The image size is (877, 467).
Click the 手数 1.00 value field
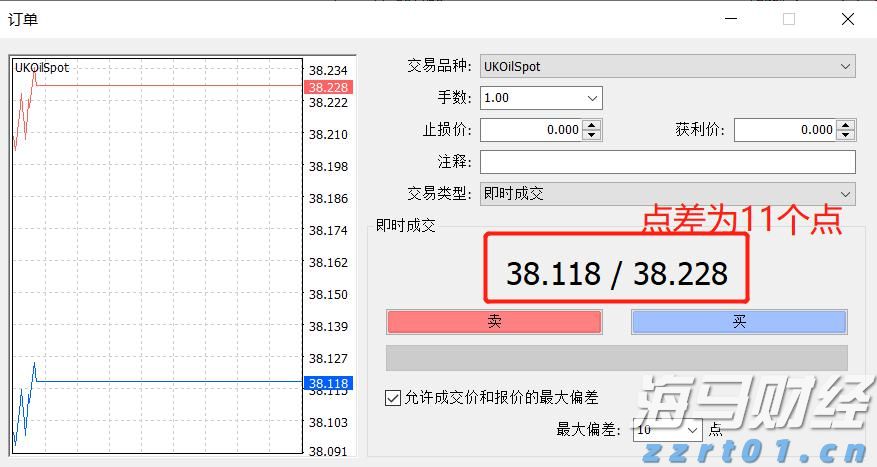[530, 98]
